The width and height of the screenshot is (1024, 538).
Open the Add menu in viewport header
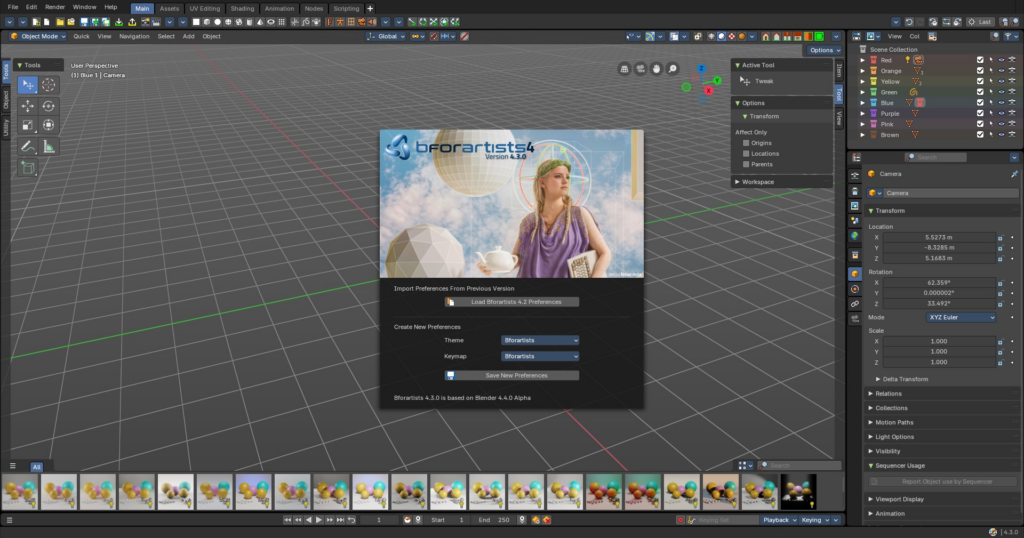click(x=188, y=37)
